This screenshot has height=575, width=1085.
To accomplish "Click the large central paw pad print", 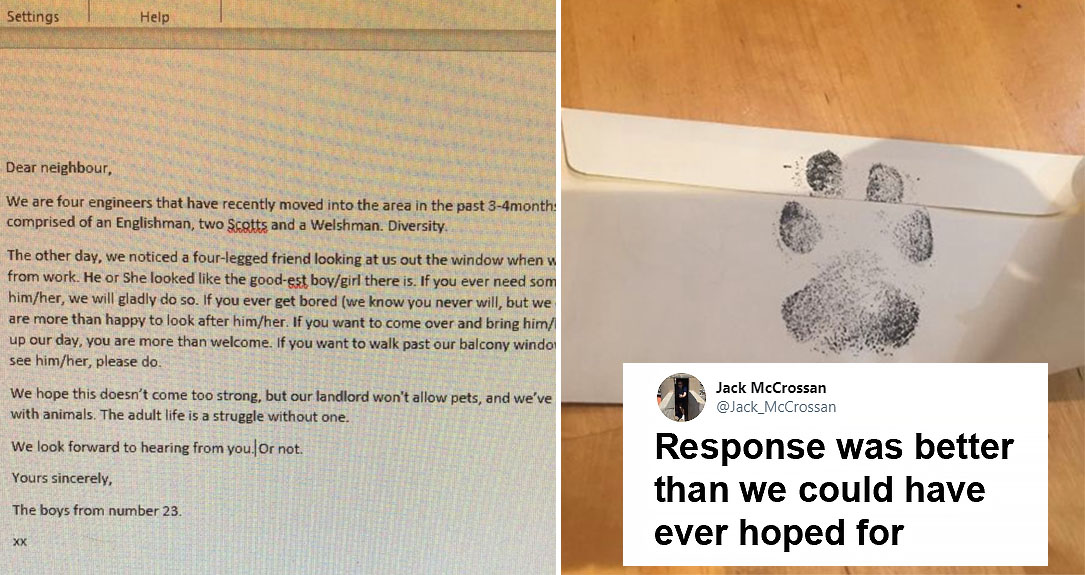I will click(851, 310).
